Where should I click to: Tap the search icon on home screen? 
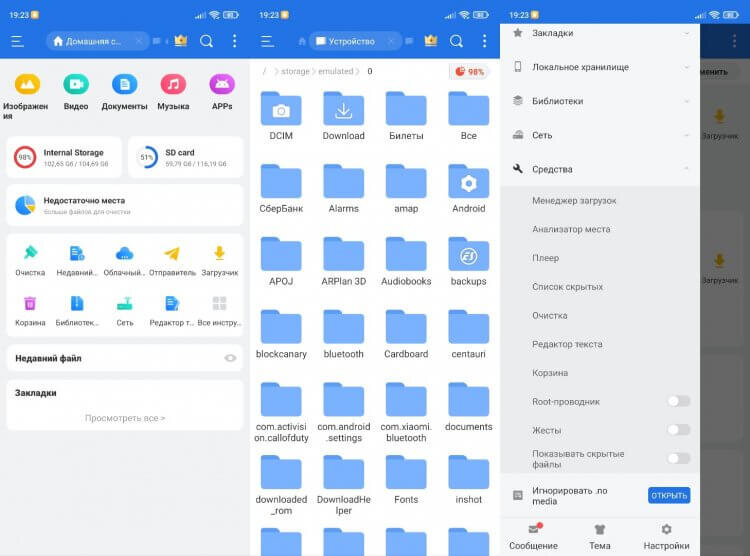click(x=206, y=41)
